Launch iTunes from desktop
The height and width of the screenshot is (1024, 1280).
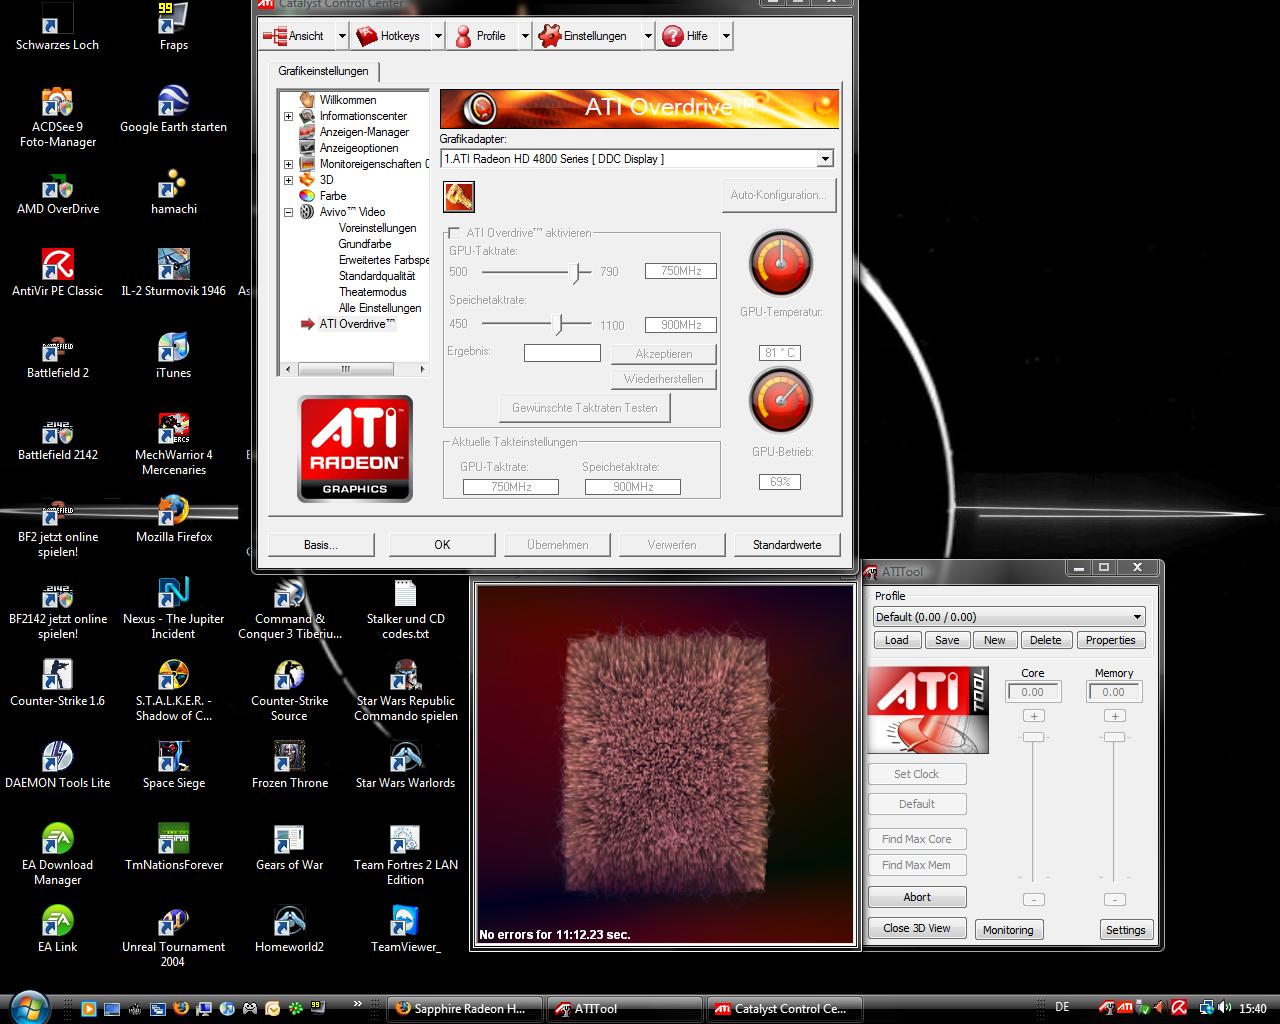coord(173,355)
